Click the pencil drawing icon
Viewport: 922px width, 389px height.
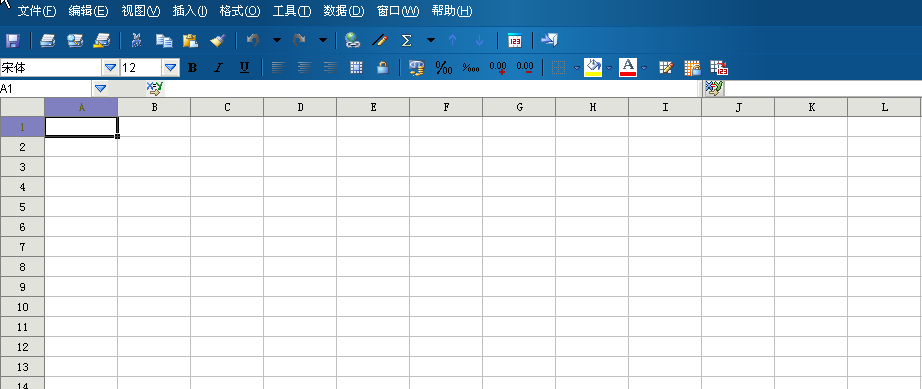coord(380,41)
